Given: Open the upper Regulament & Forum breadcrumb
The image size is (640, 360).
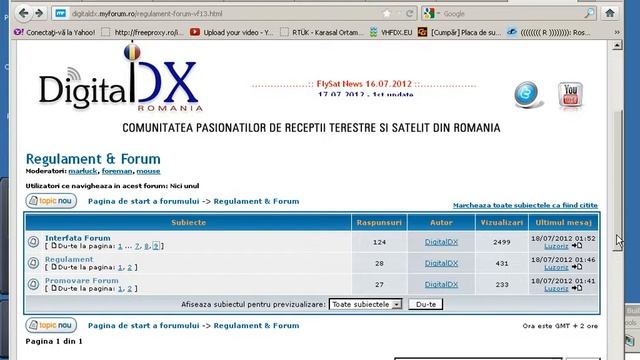Looking at the screenshot, I should [x=256, y=201].
